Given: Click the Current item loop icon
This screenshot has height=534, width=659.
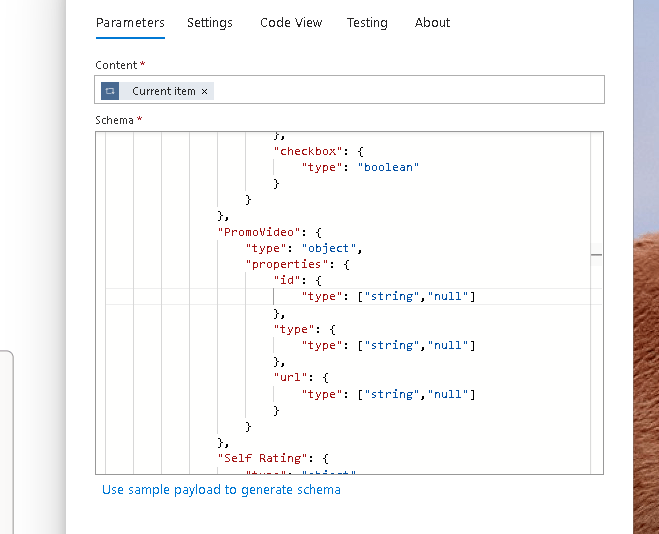Looking at the screenshot, I should 110,91.
